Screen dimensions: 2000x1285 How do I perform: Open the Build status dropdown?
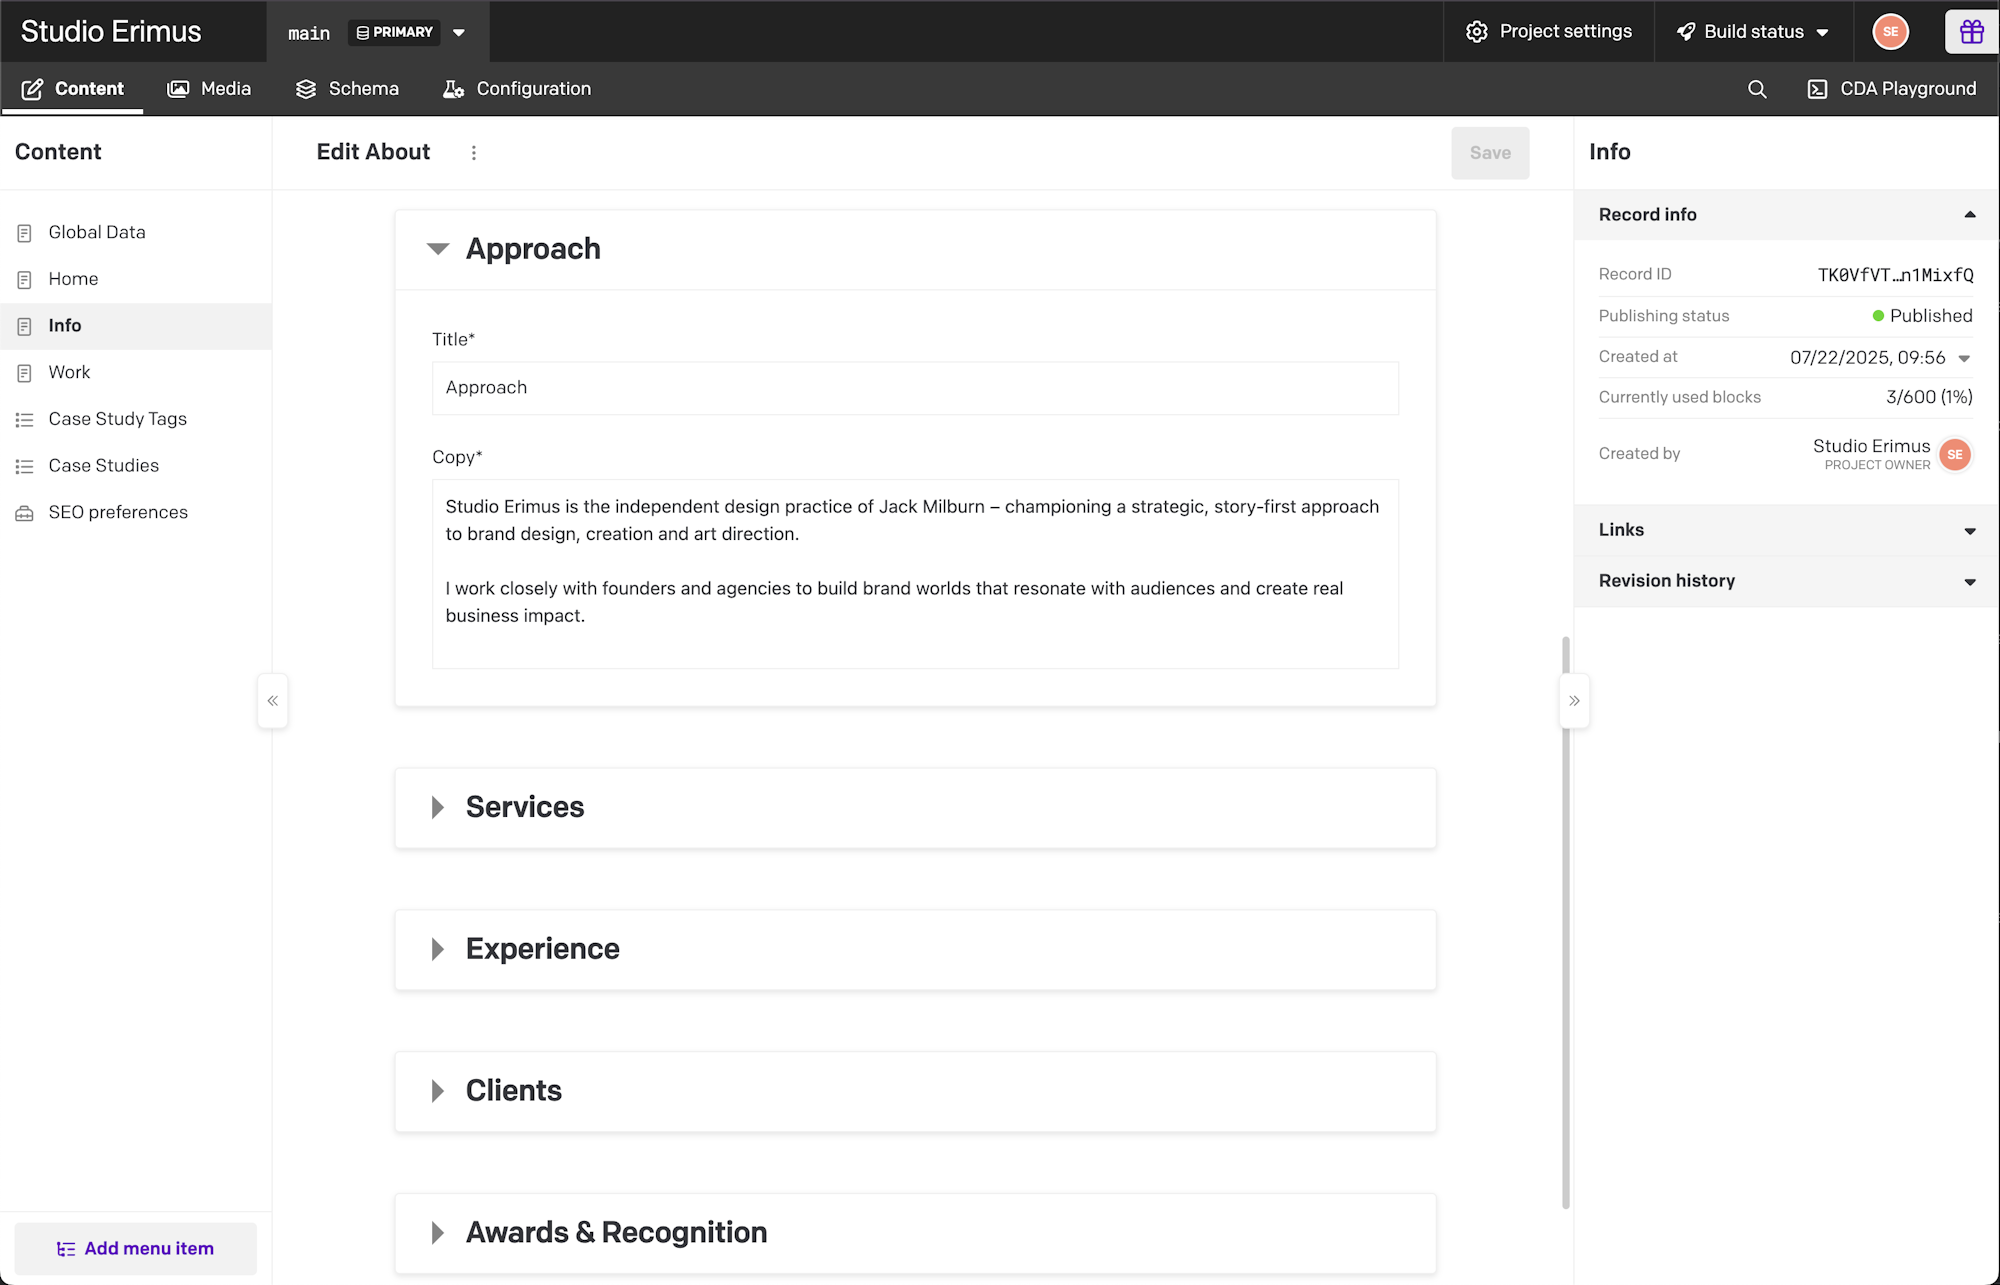point(1753,32)
